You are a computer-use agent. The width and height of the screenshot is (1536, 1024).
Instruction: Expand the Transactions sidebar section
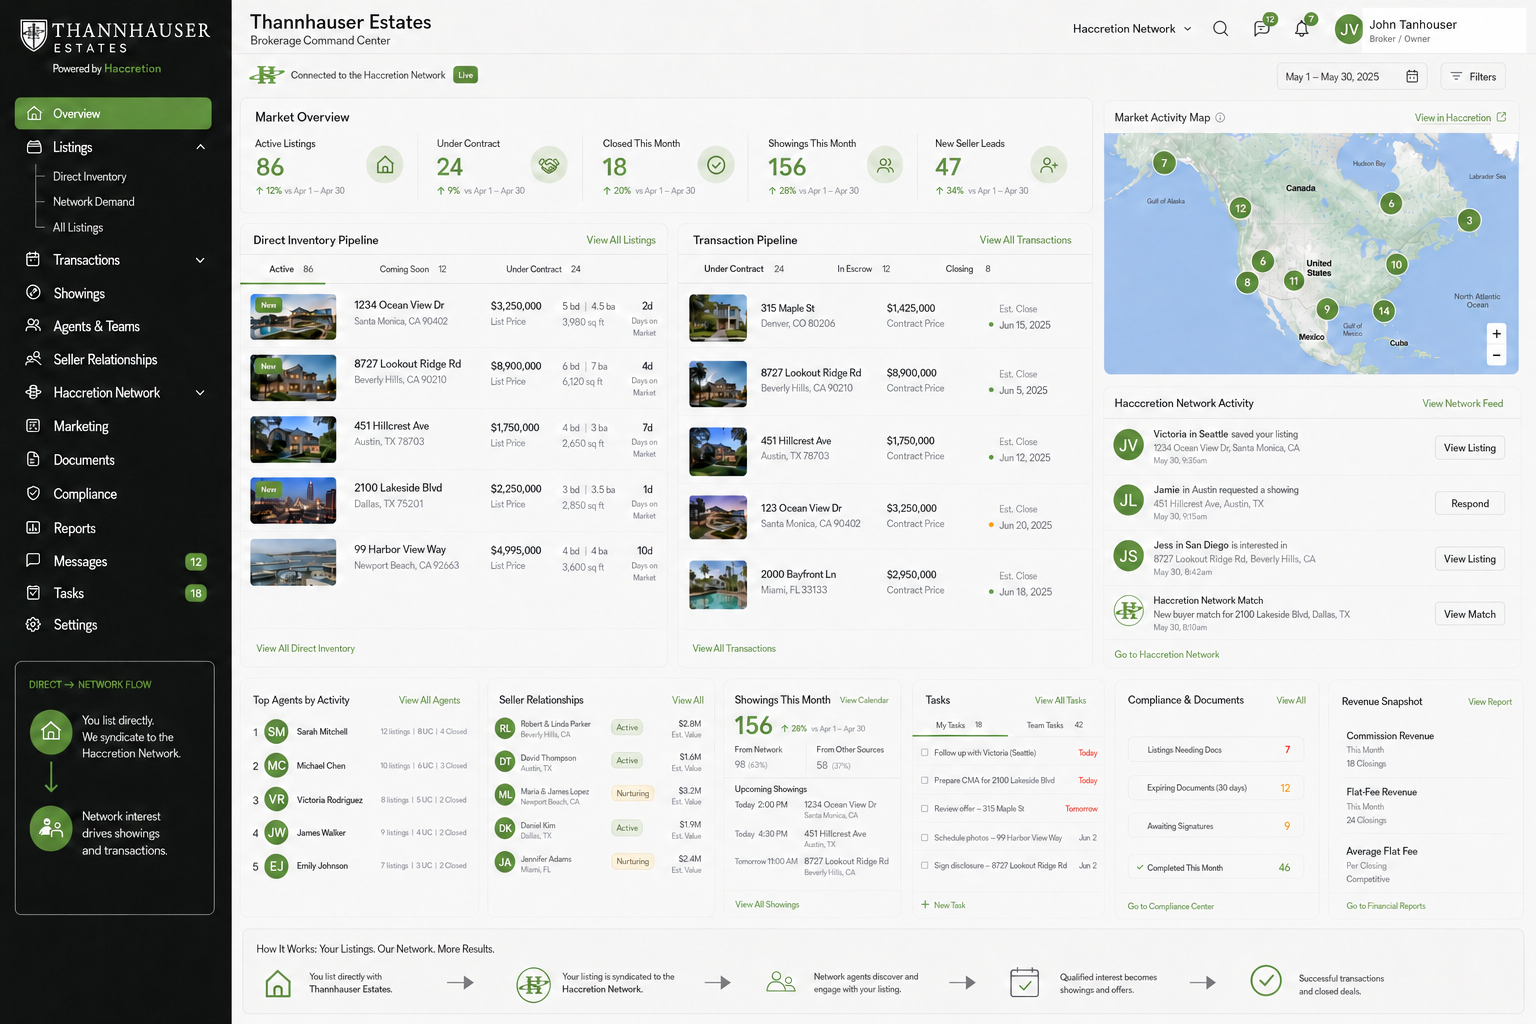click(200, 260)
